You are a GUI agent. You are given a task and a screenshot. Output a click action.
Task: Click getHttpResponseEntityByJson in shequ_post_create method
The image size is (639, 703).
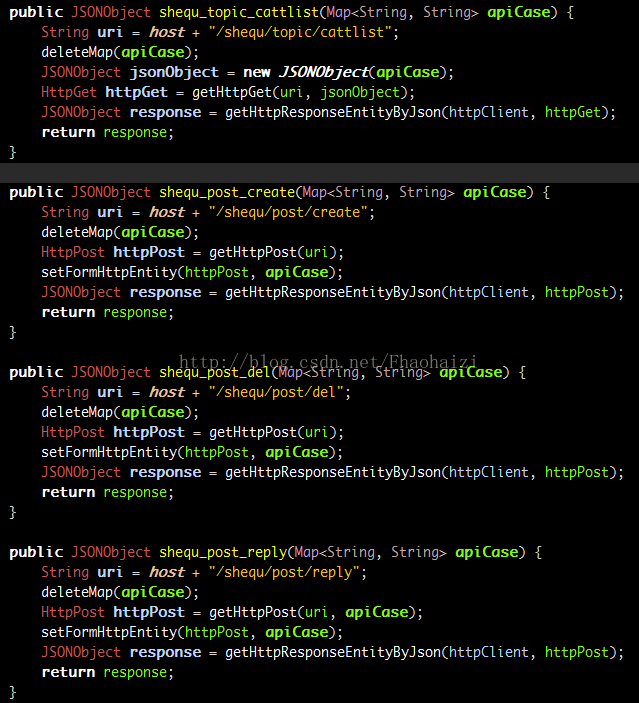tap(333, 292)
